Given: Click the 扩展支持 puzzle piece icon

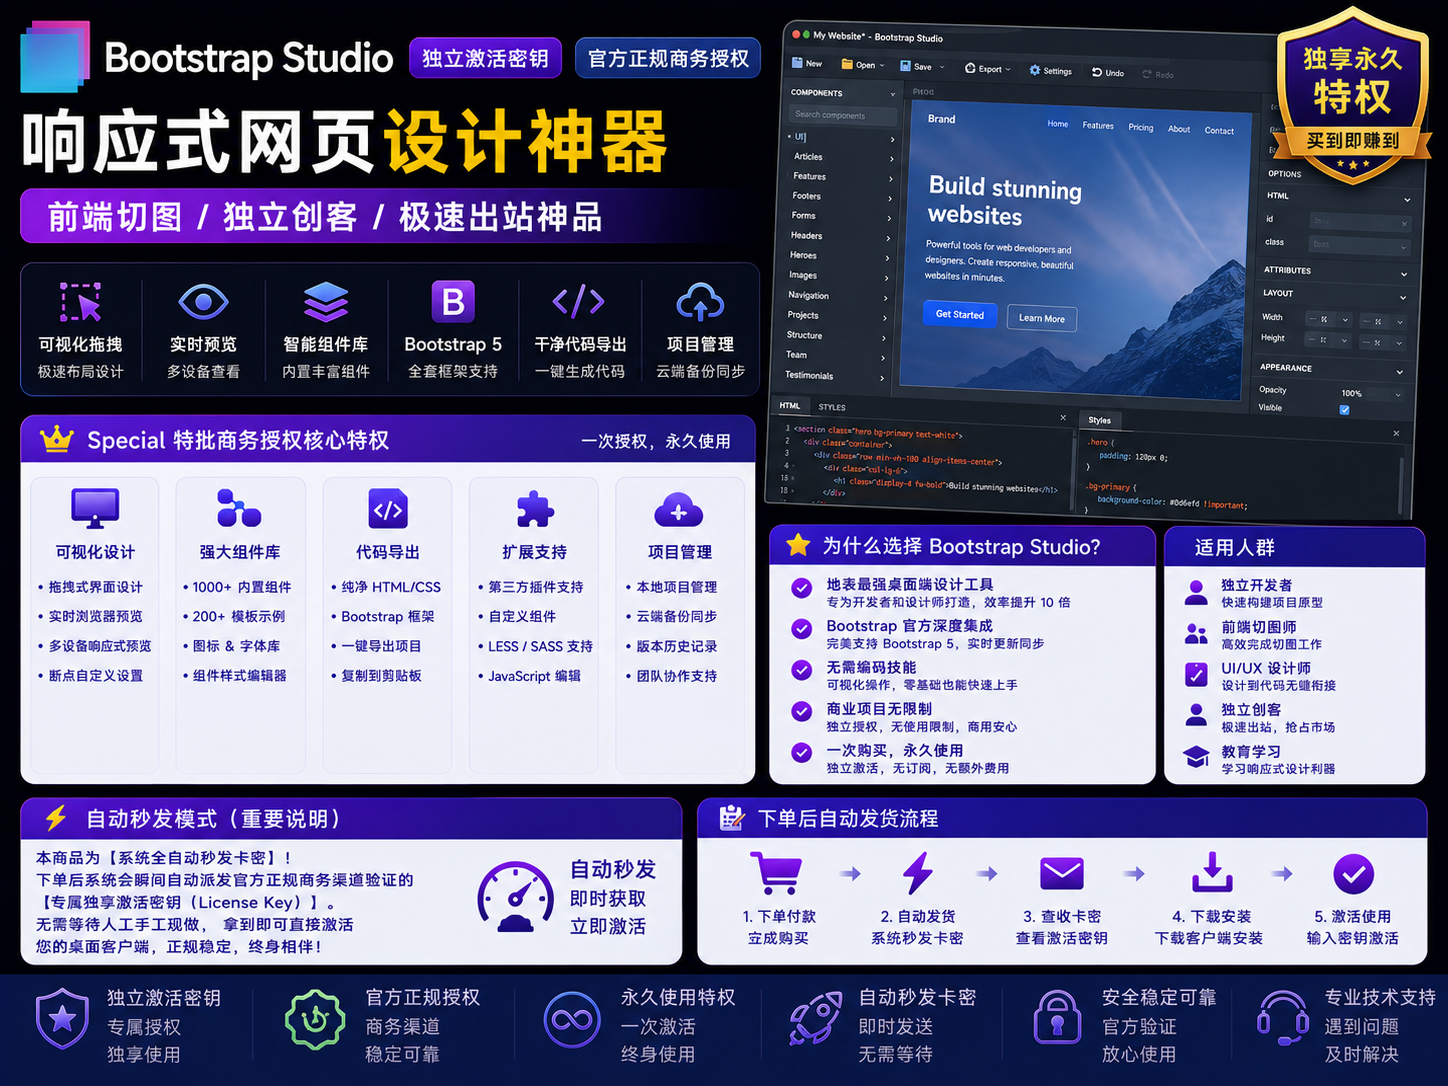Looking at the screenshot, I should 535,509.
